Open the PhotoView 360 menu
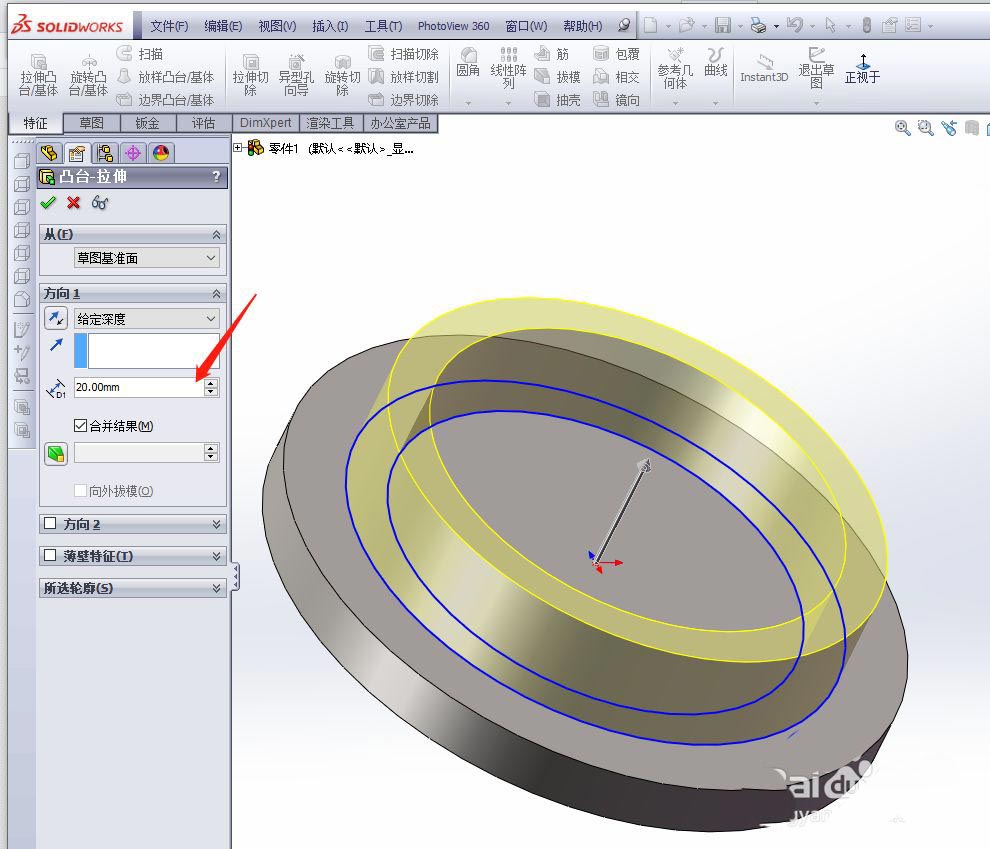 coord(453,25)
